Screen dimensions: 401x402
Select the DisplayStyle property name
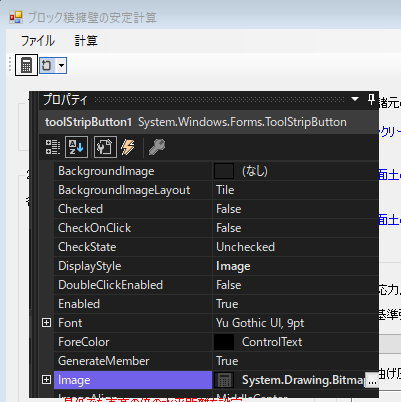pyautogui.click(x=89, y=266)
